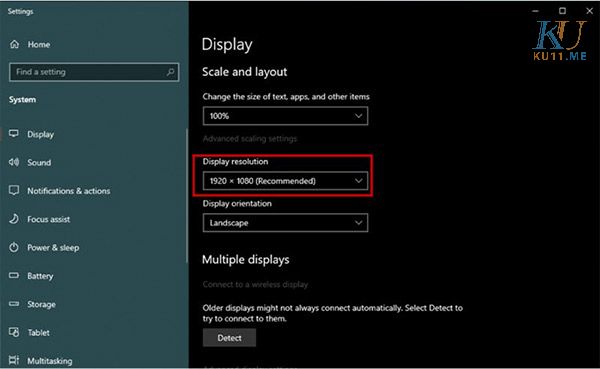Expand the 100% scale dropdown

(285, 116)
